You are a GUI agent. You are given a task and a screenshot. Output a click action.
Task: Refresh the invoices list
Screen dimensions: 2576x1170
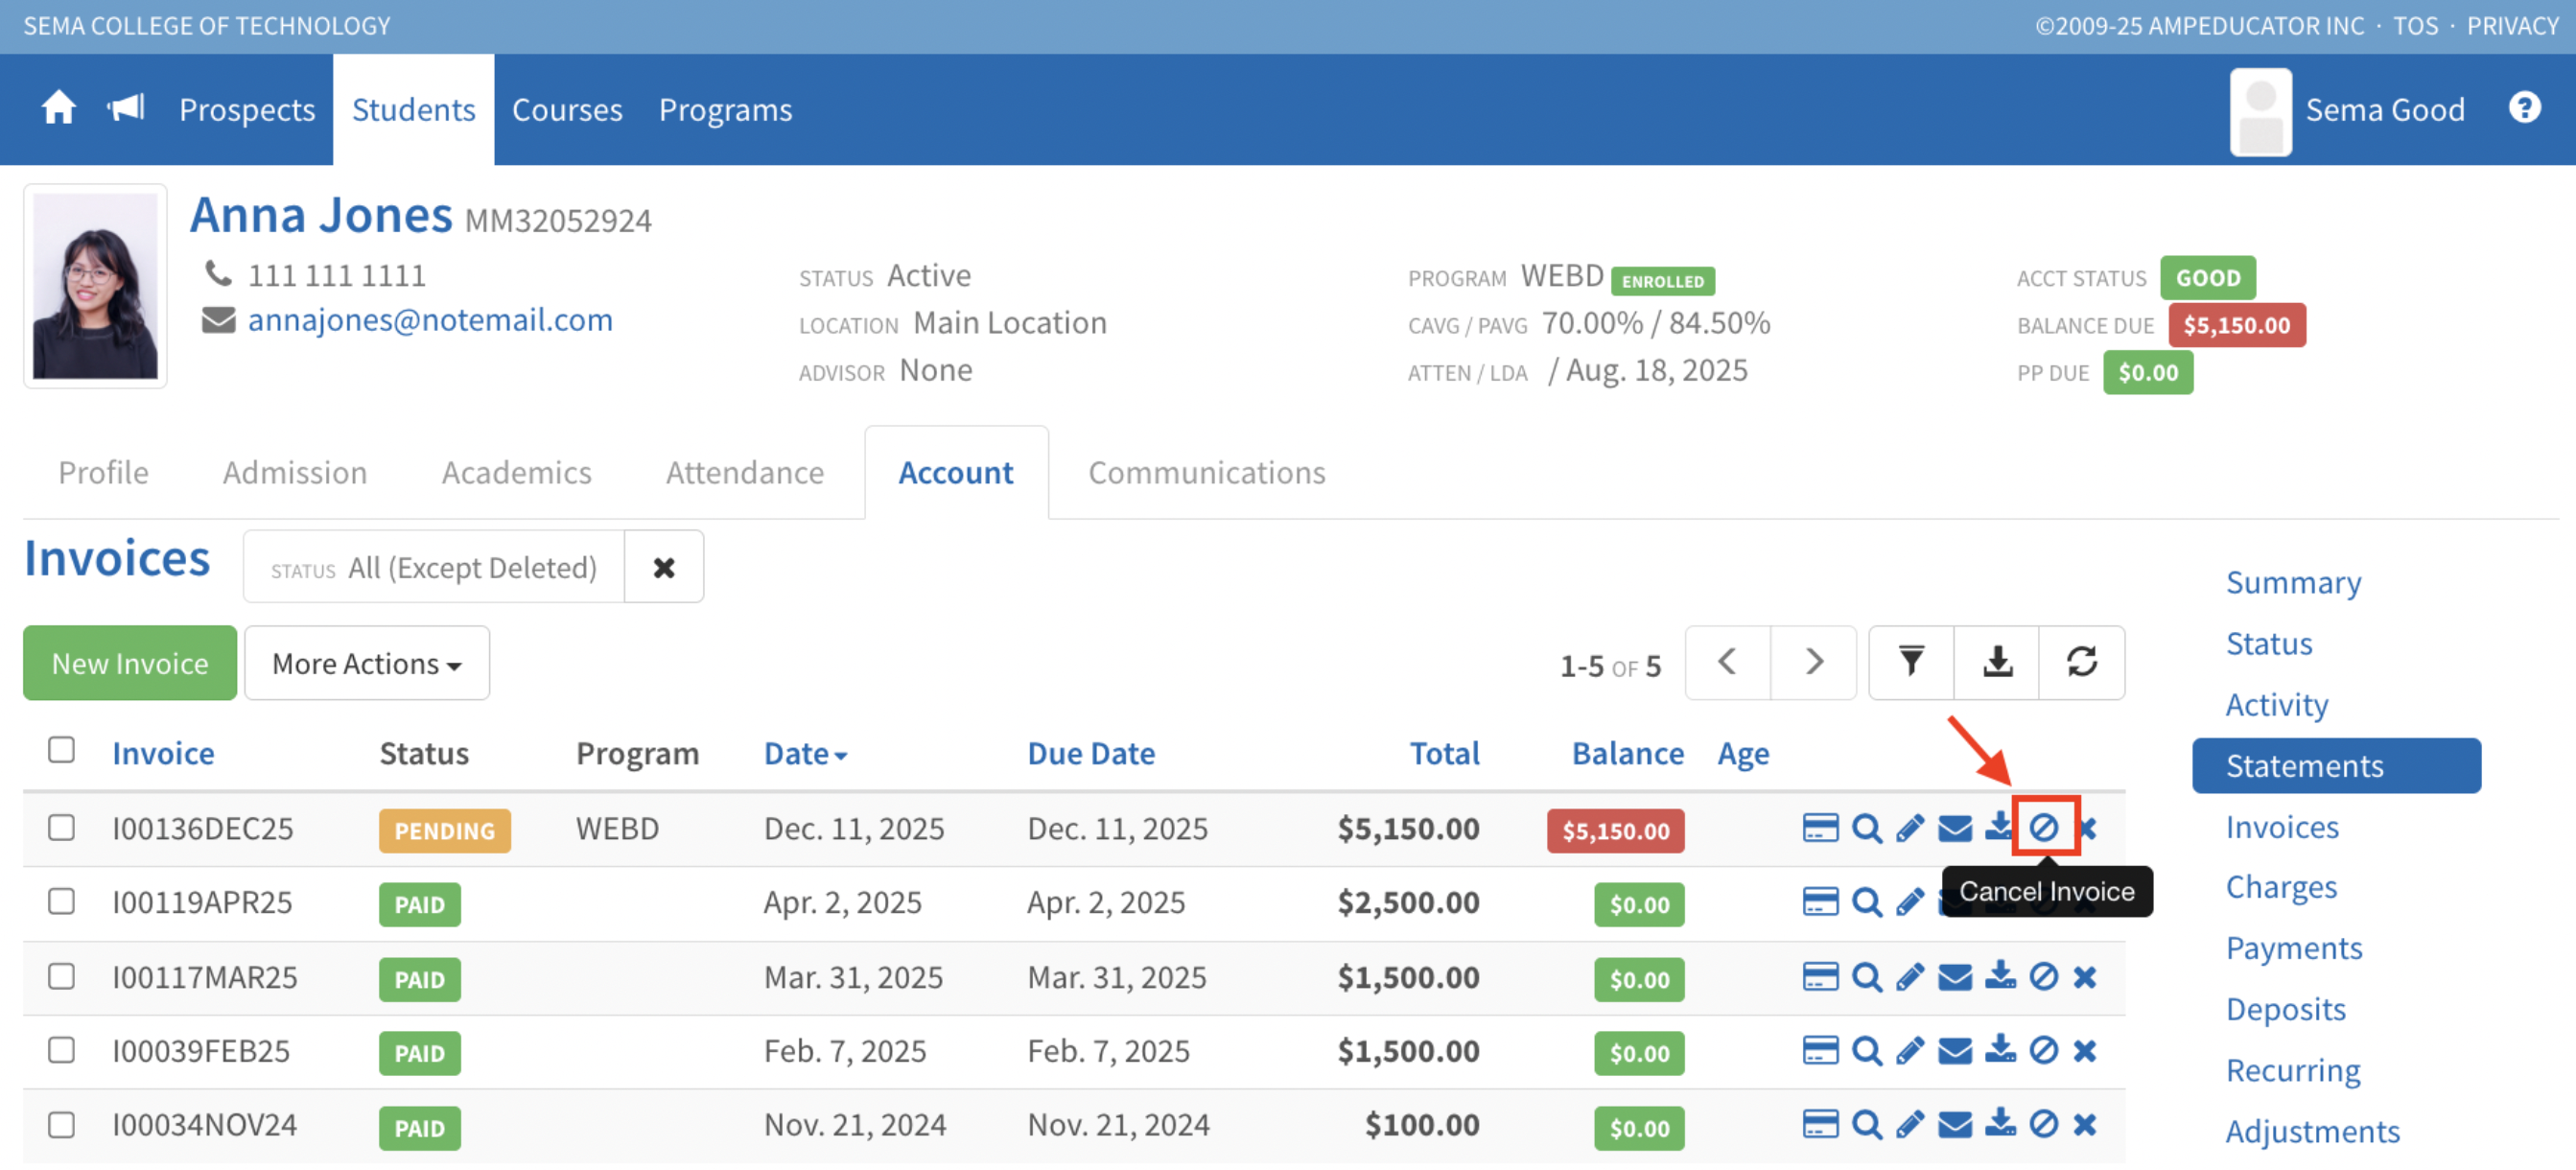pyautogui.click(x=2081, y=663)
